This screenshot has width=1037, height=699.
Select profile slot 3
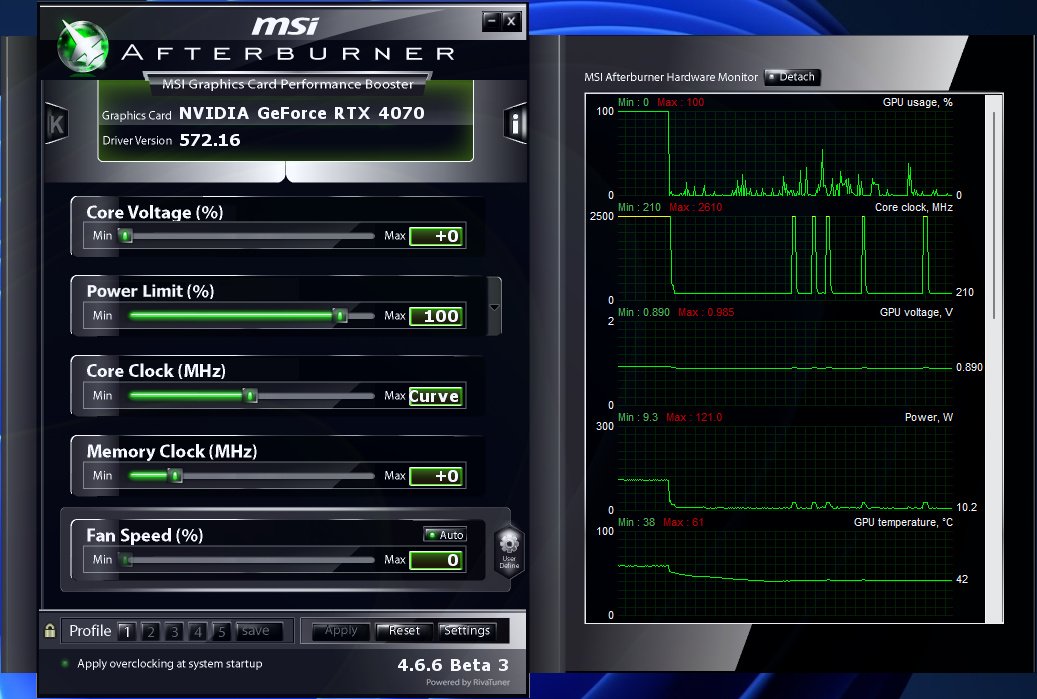coord(174,632)
